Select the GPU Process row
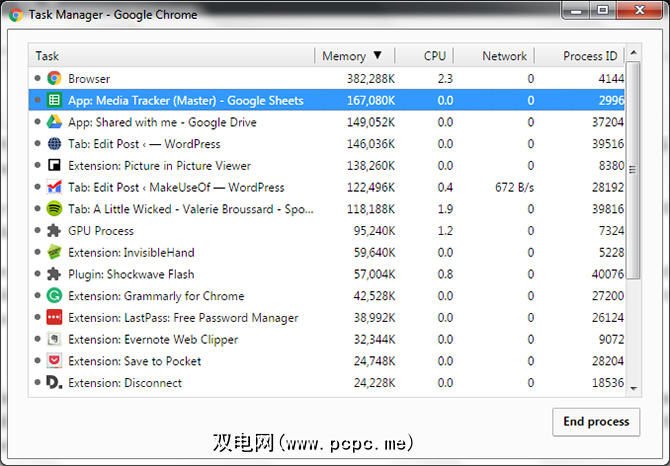 tap(327, 231)
